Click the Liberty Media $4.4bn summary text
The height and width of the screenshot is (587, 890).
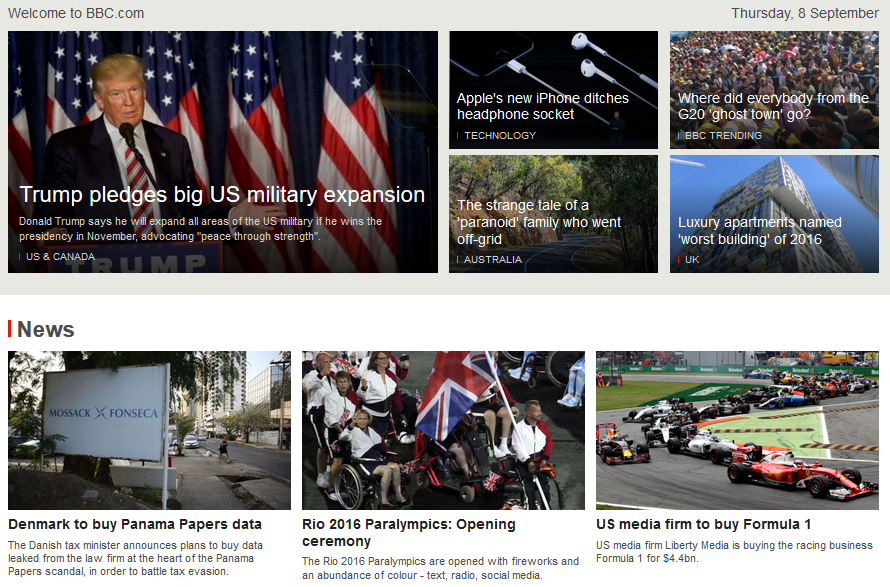click(734, 551)
